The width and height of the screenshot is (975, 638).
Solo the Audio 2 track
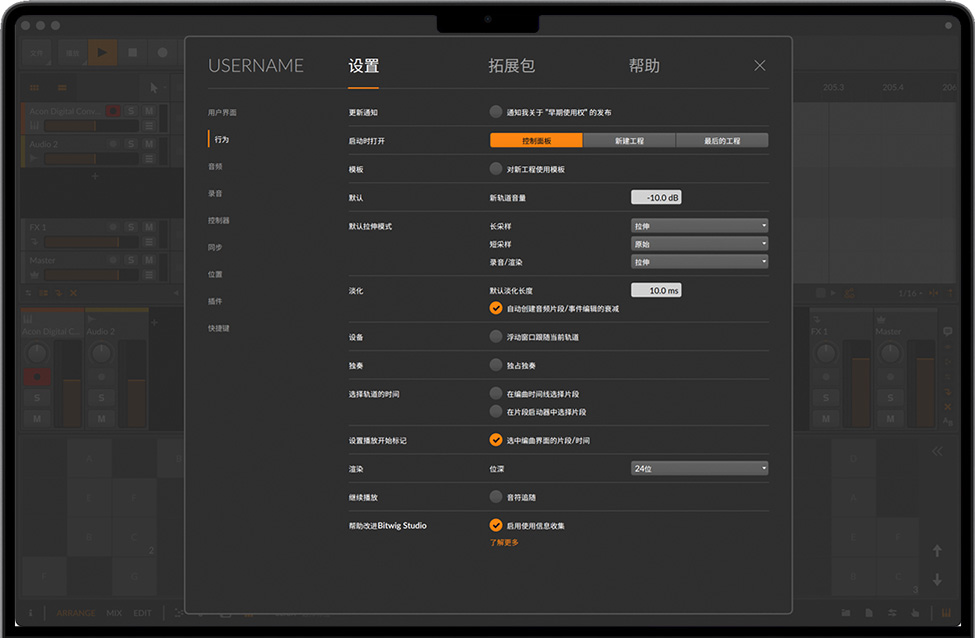coord(131,144)
